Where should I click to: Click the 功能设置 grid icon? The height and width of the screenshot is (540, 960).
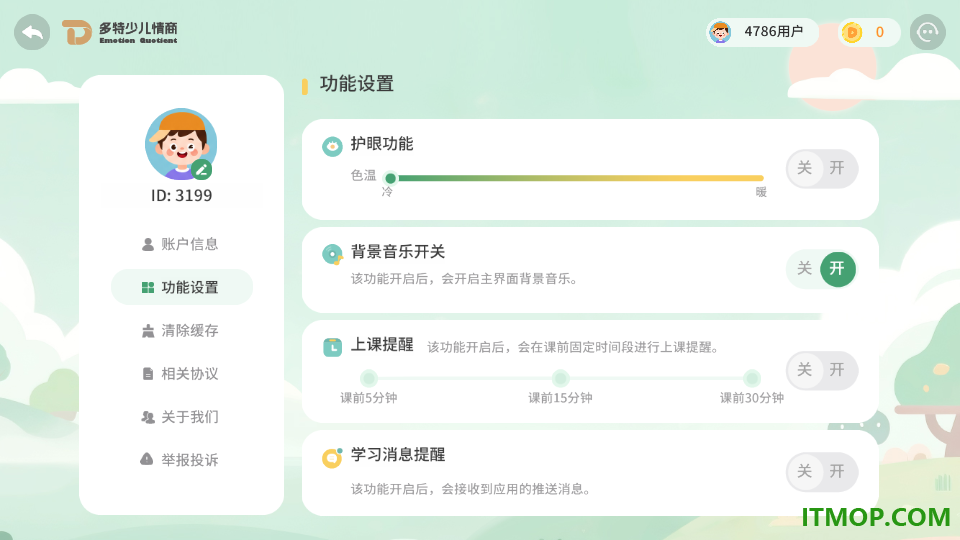[148, 287]
